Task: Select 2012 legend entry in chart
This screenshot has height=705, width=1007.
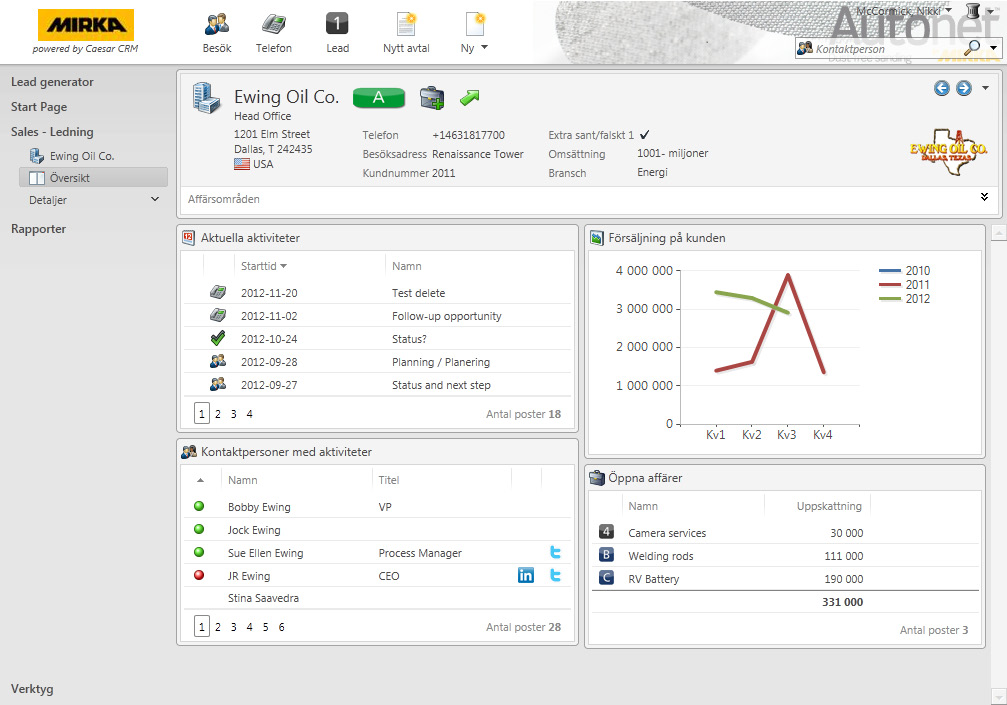Action: click(x=904, y=299)
